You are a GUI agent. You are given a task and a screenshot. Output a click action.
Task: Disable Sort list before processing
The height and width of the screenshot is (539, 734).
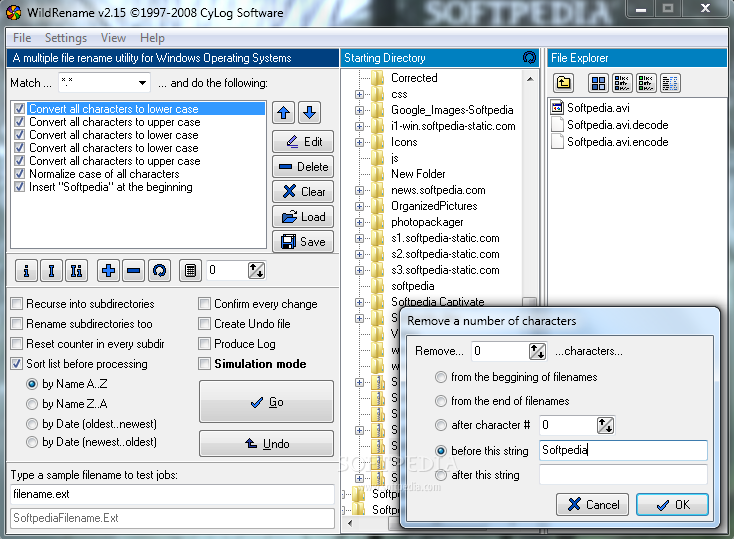(17, 363)
